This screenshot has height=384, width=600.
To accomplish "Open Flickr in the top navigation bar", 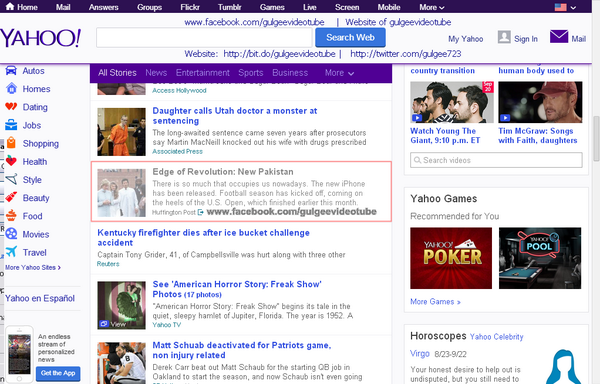I will click(x=190, y=7).
